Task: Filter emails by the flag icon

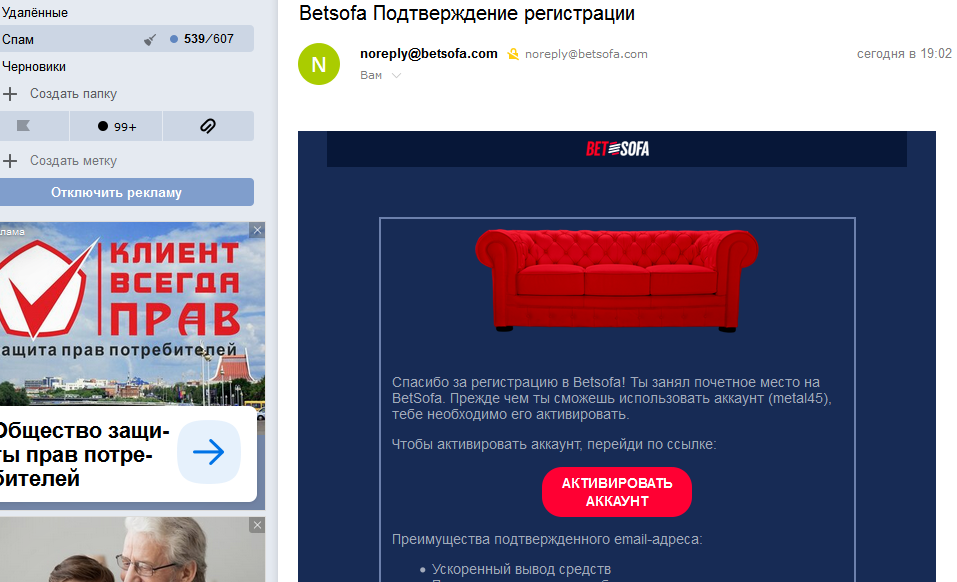Action: tap(23, 126)
